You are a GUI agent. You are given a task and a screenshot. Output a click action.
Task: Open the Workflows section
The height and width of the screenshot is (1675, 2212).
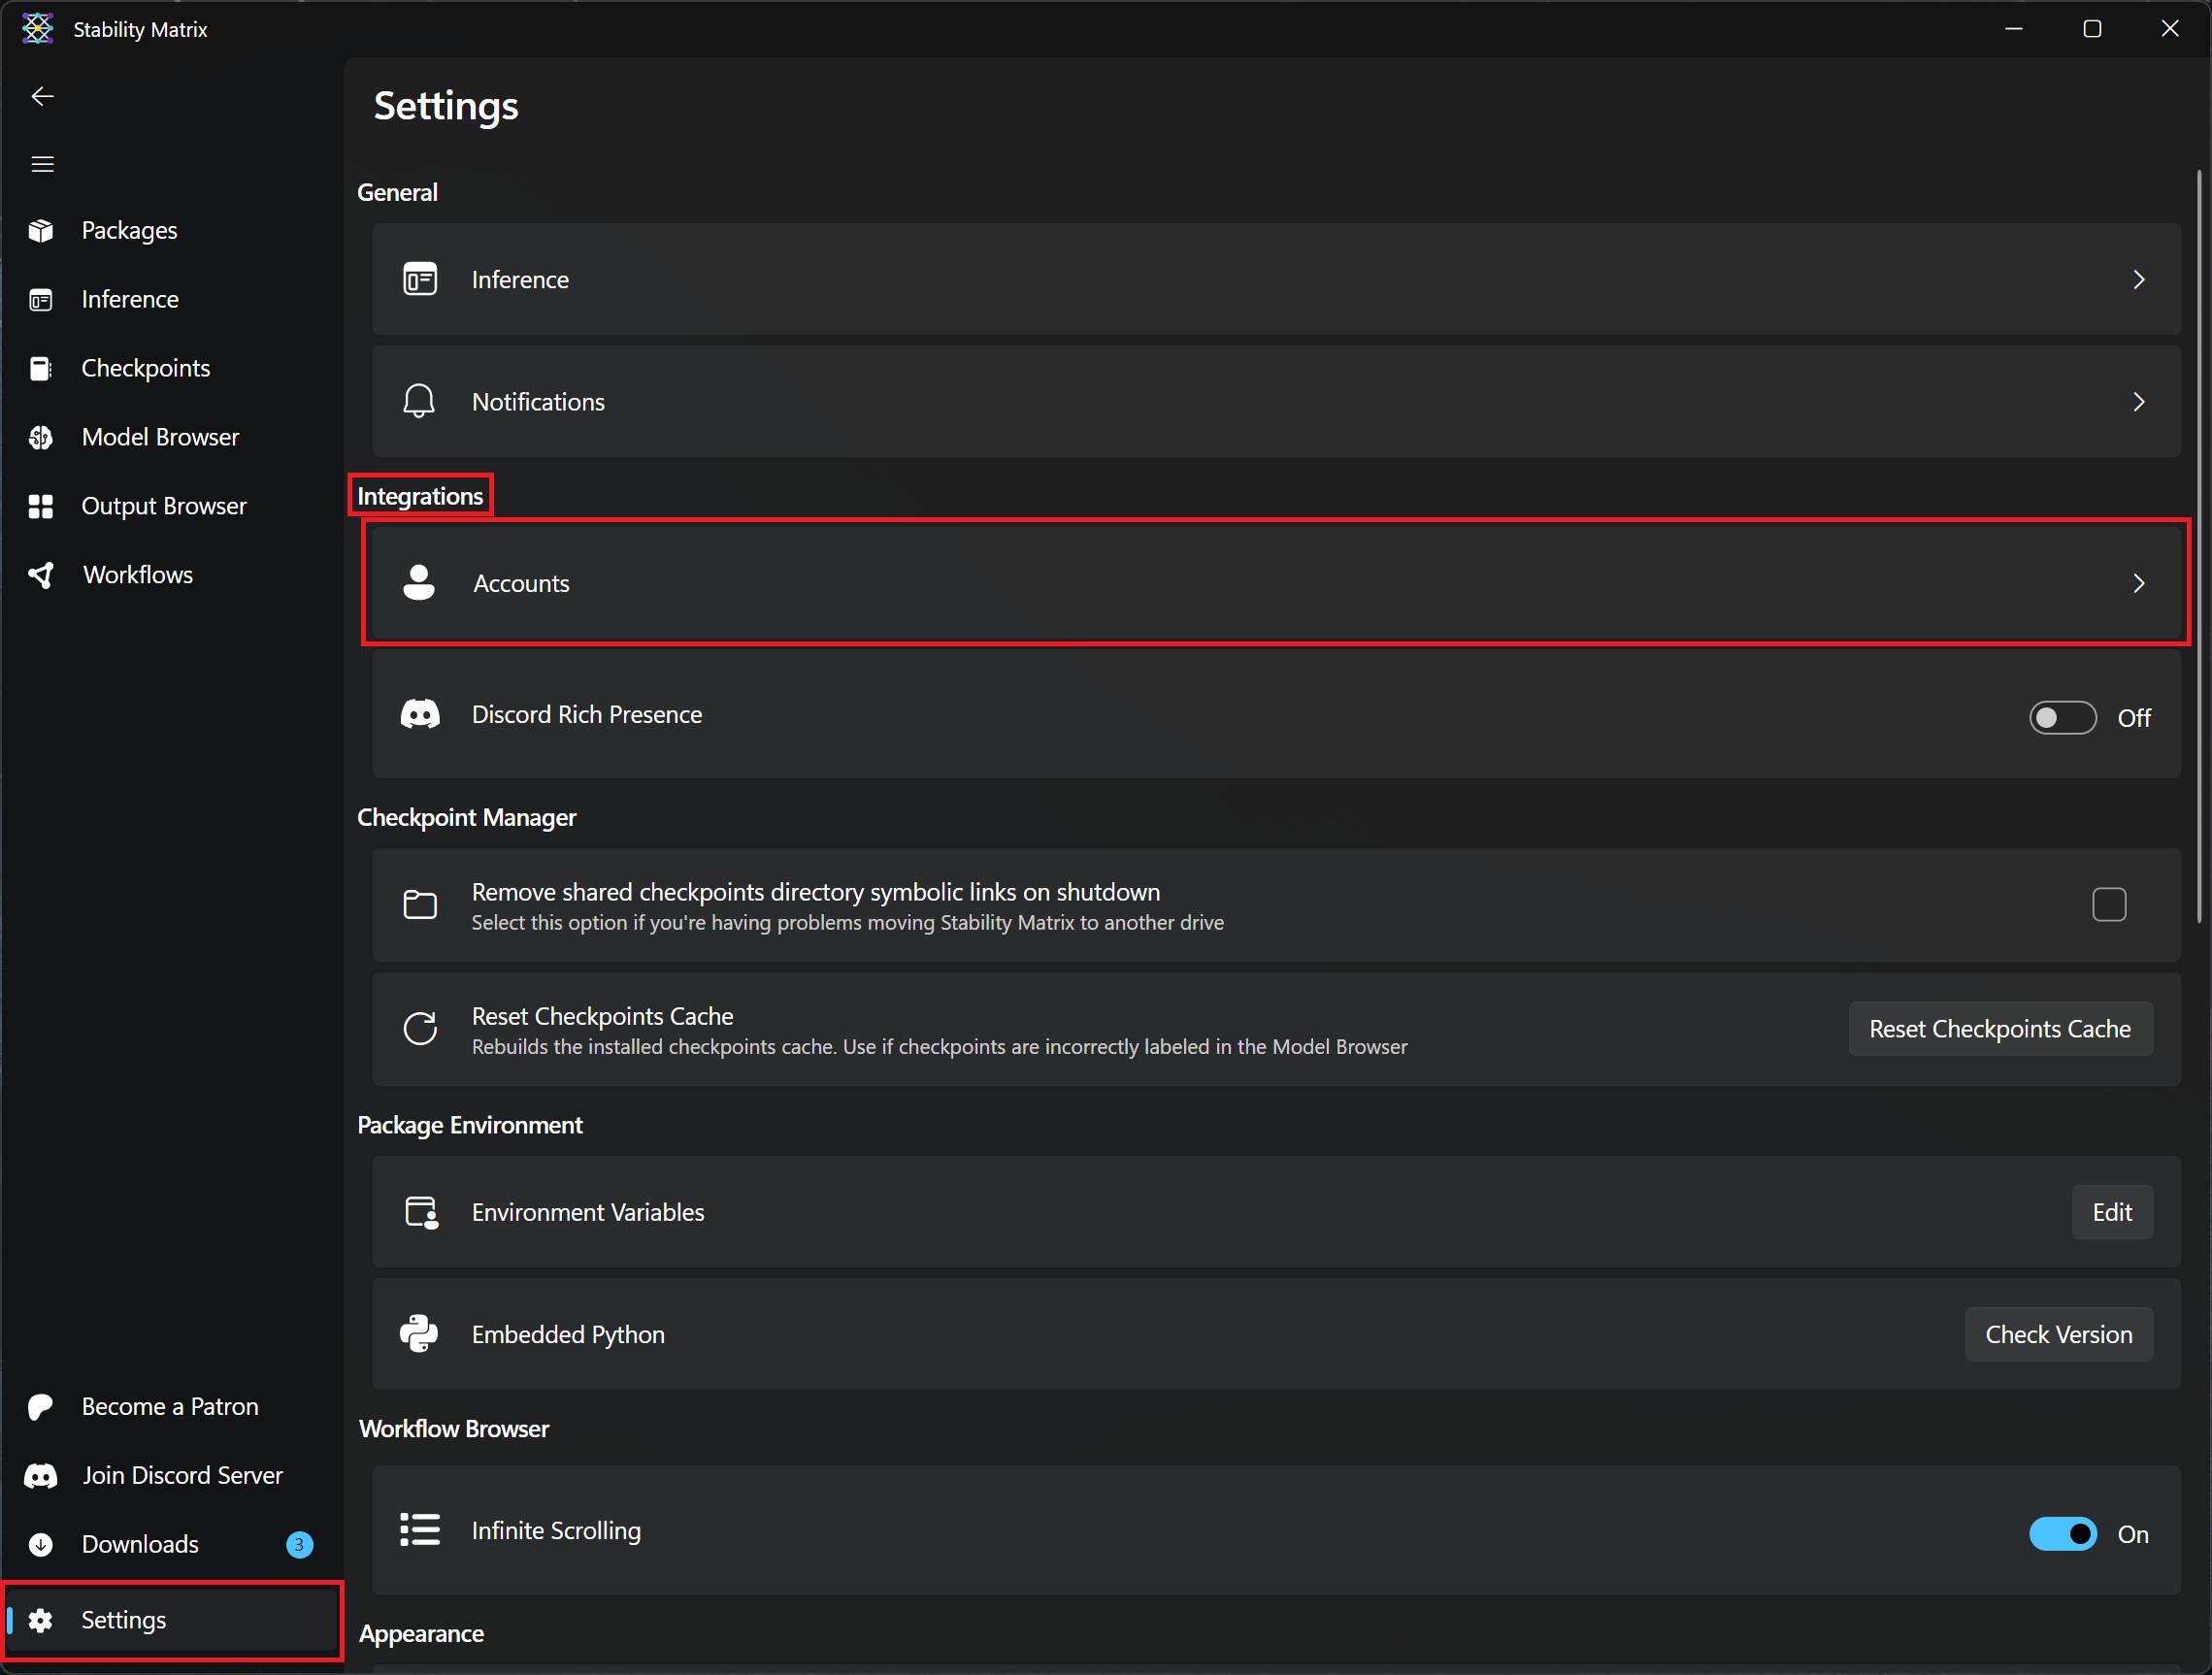pyautogui.click(x=137, y=574)
